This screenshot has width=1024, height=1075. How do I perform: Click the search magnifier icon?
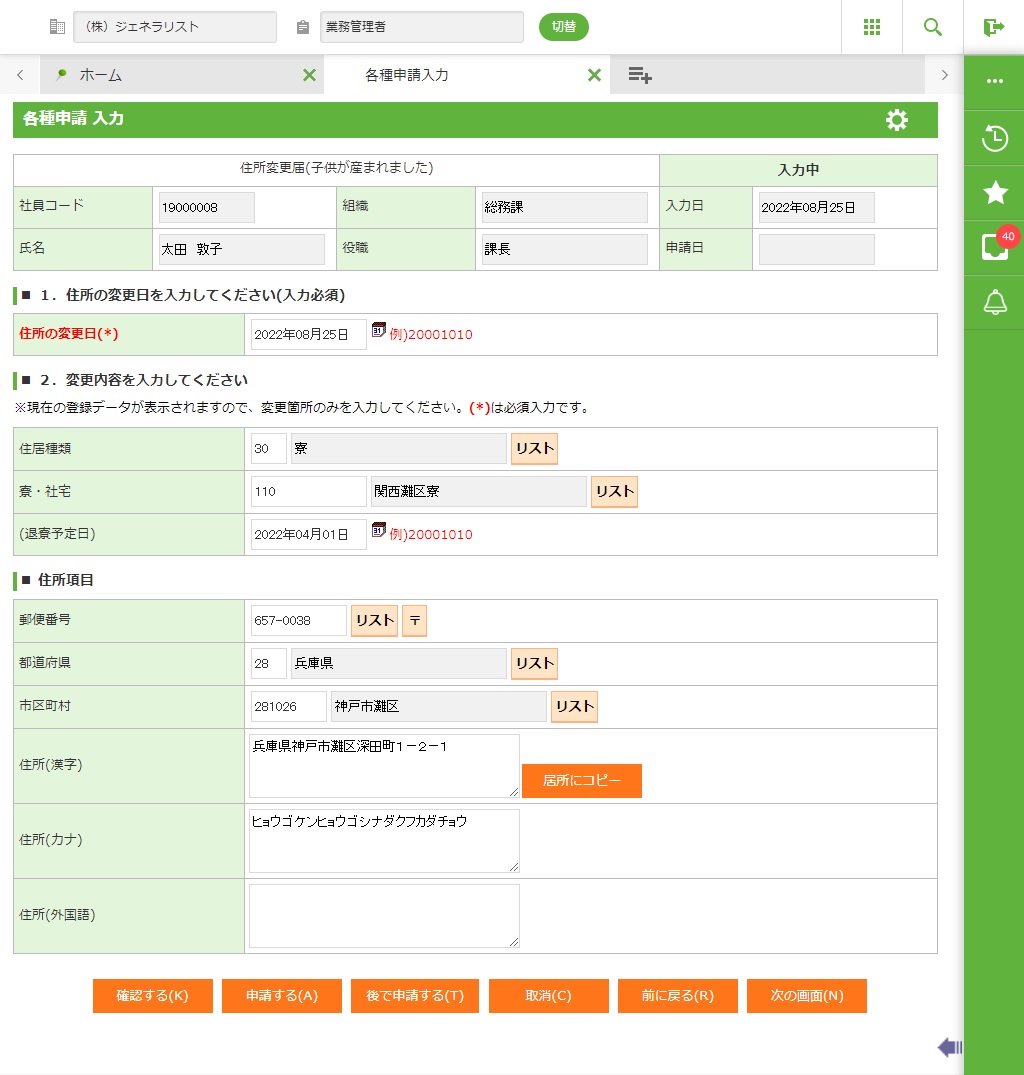pyautogui.click(x=932, y=27)
